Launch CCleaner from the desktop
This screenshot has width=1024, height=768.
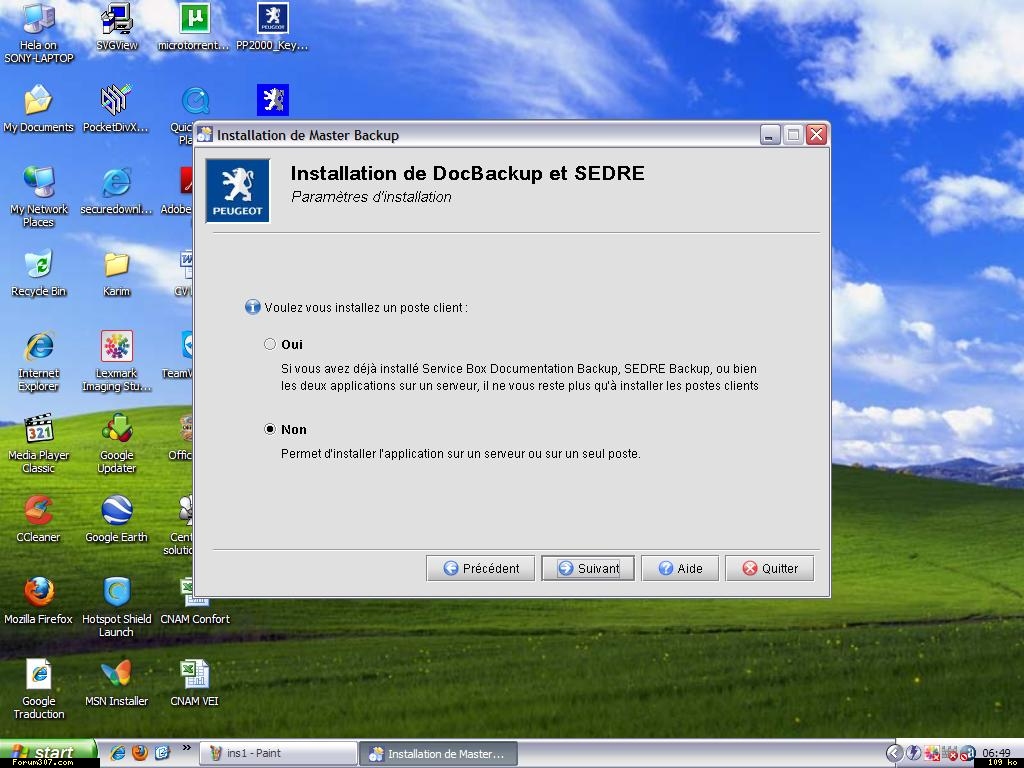39,519
